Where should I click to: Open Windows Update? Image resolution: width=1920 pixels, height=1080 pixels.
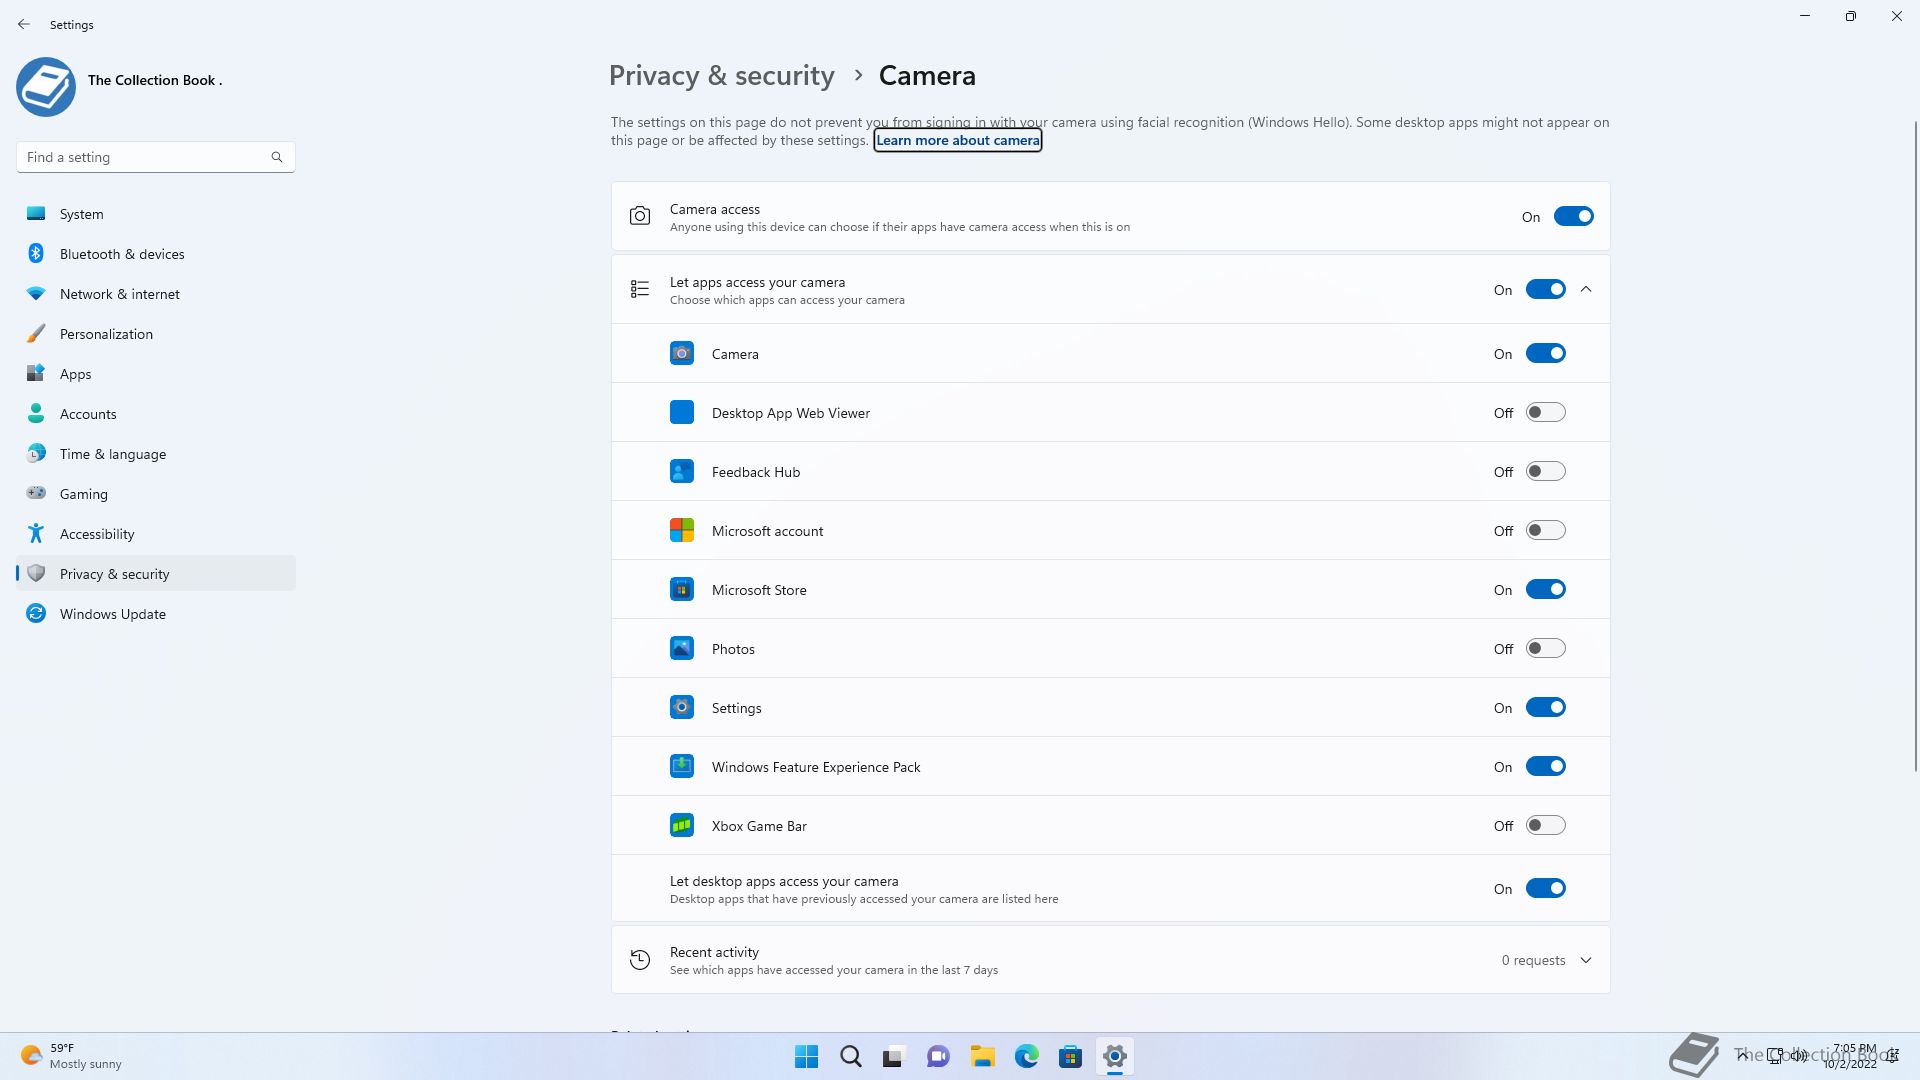(x=156, y=614)
